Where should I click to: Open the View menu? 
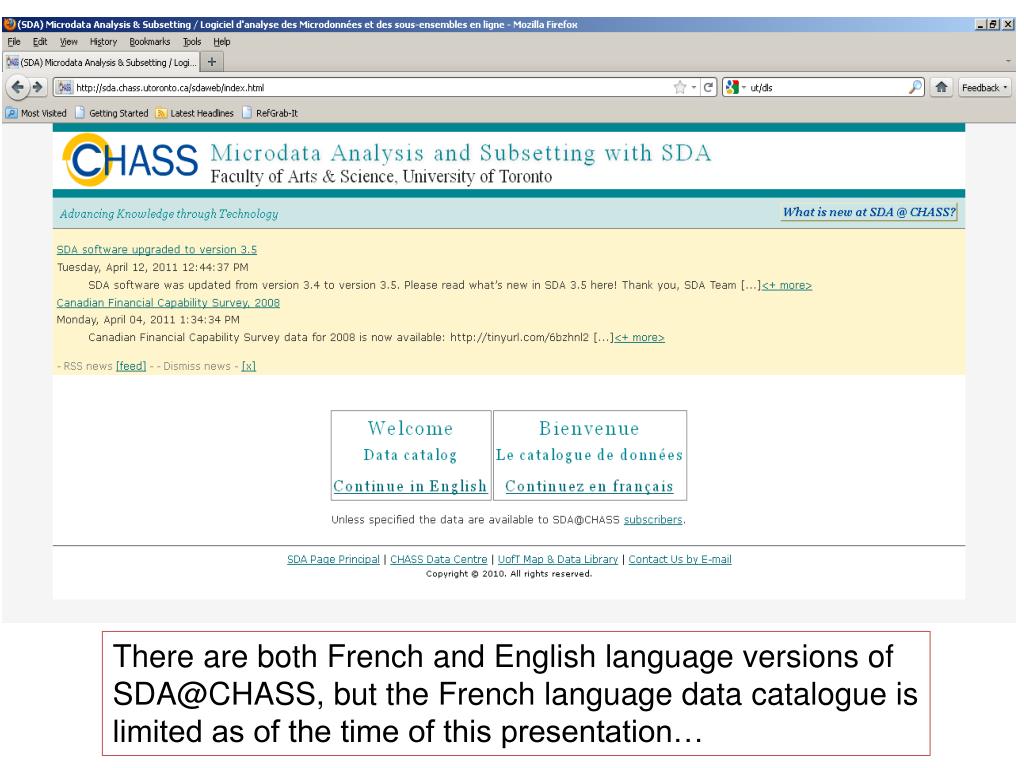coord(68,42)
